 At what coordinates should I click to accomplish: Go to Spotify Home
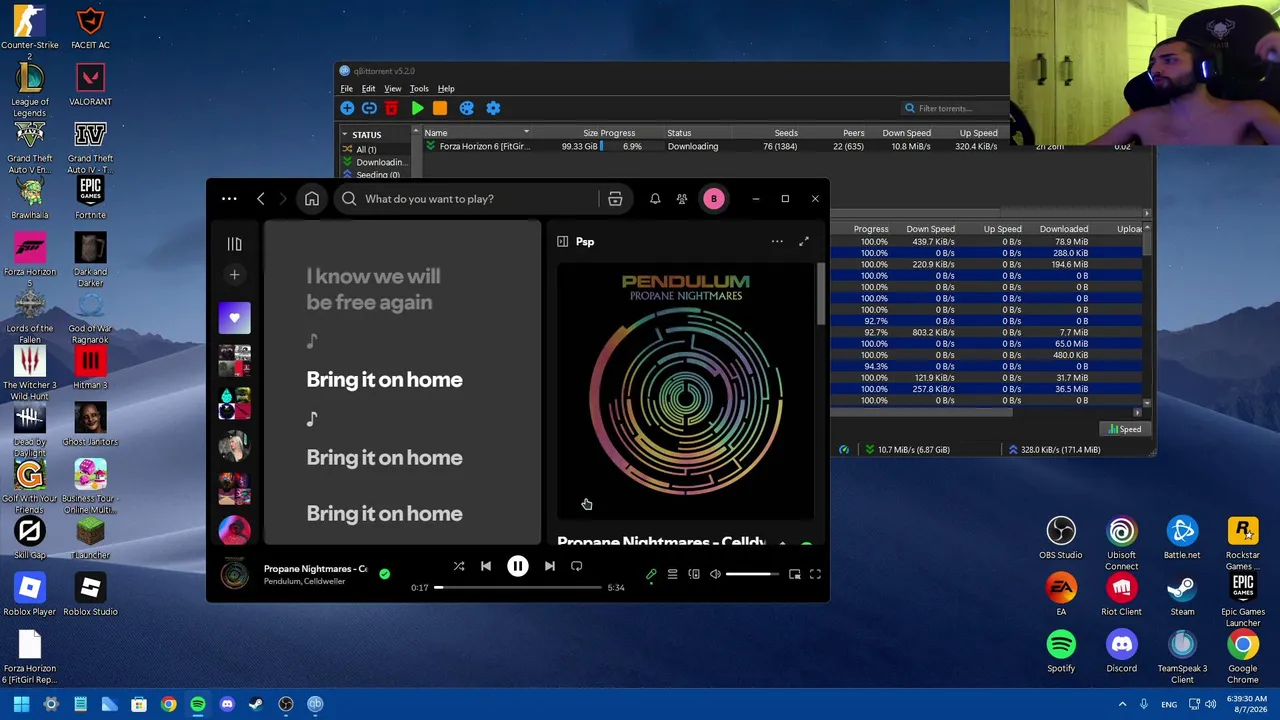312,199
